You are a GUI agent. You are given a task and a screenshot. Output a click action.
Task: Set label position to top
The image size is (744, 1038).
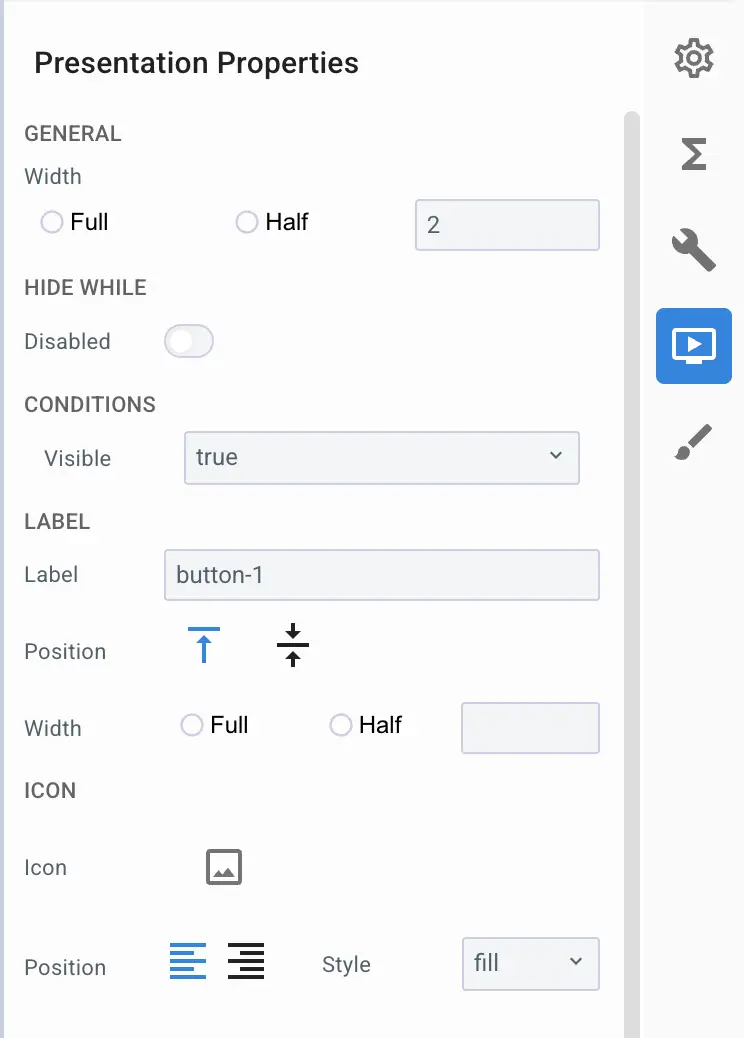click(x=203, y=645)
